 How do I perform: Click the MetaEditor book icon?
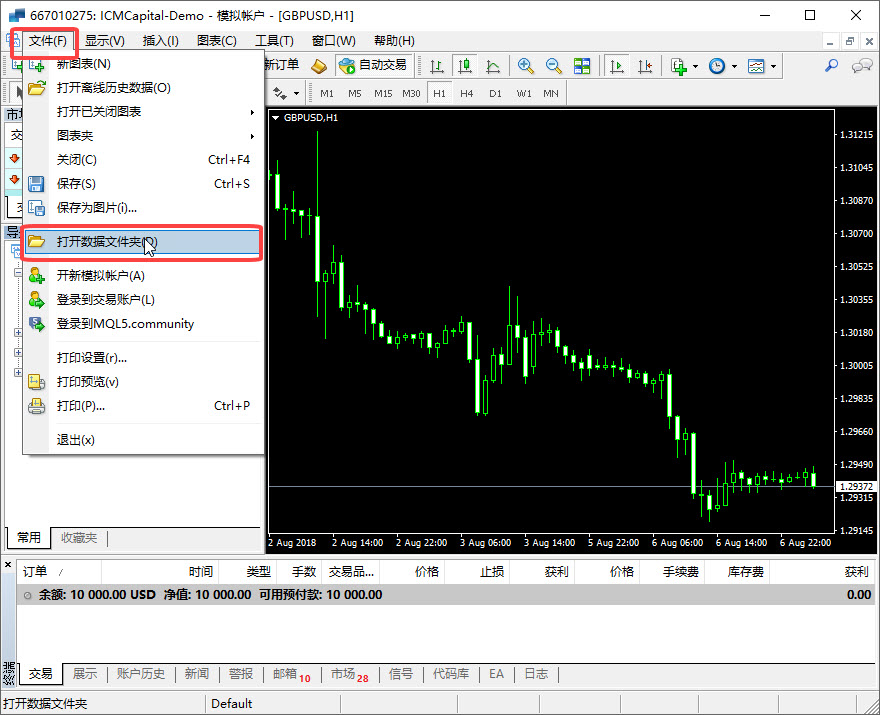[x=319, y=66]
